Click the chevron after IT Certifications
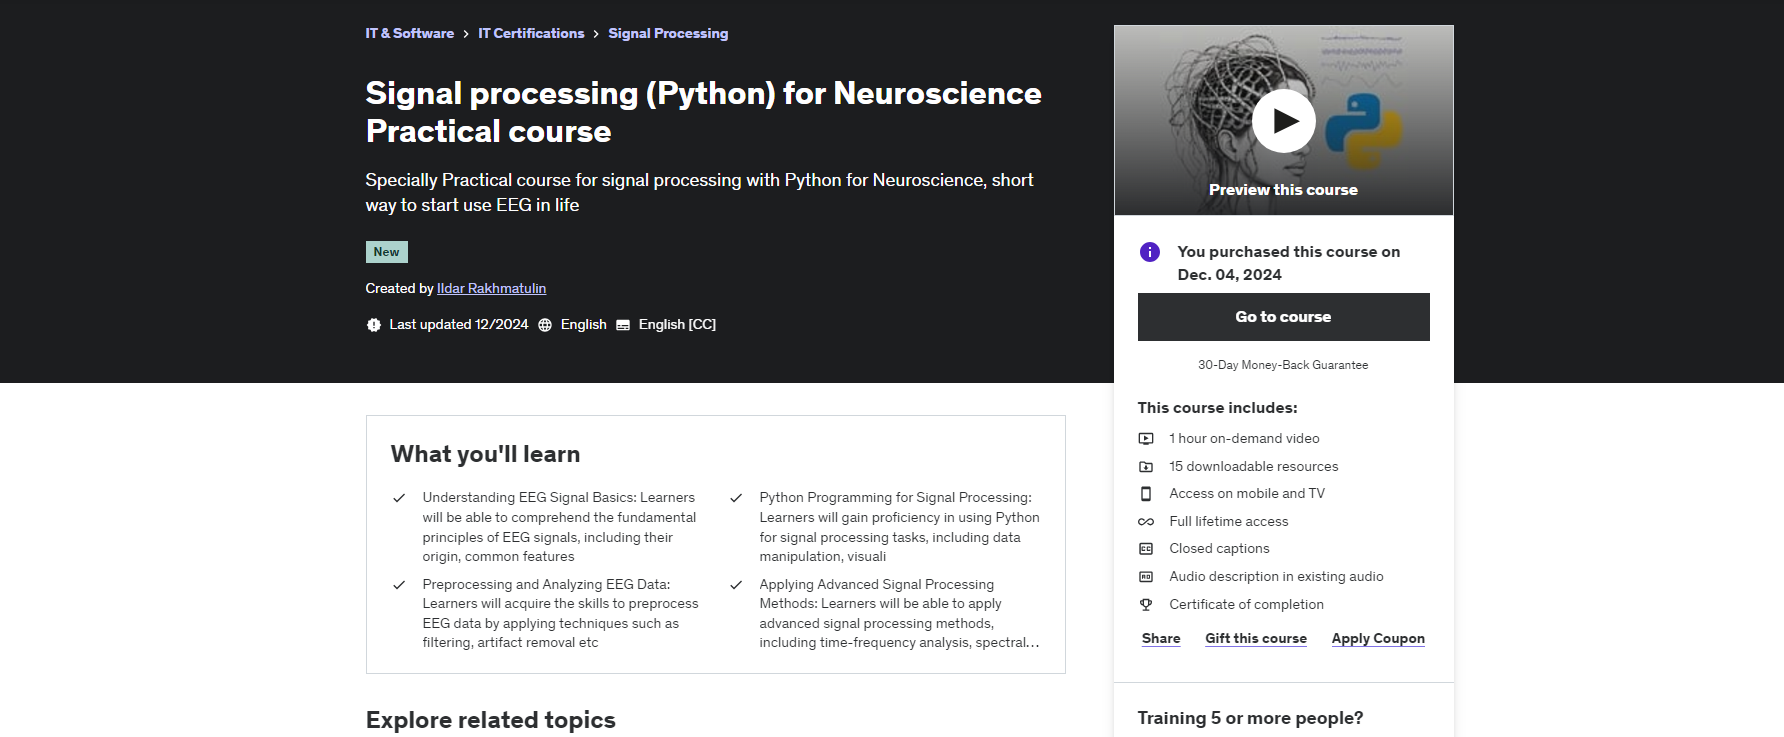The width and height of the screenshot is (1784, 737). pyautogui.click(x=596, y=34)
